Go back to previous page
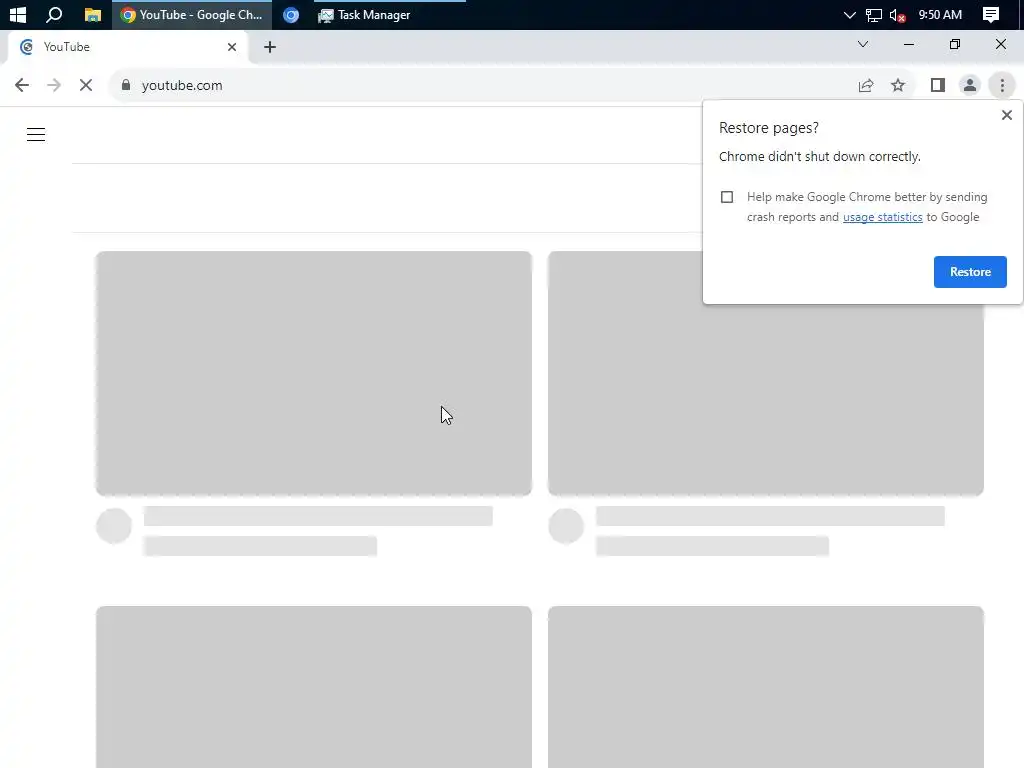This screenshot has height=768, width=1024. pos(22,85)
